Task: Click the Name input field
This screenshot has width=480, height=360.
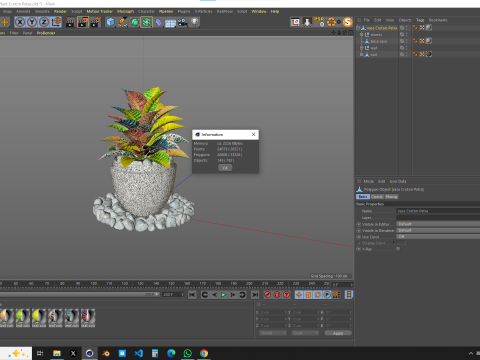Action: (x=438, y=211)
